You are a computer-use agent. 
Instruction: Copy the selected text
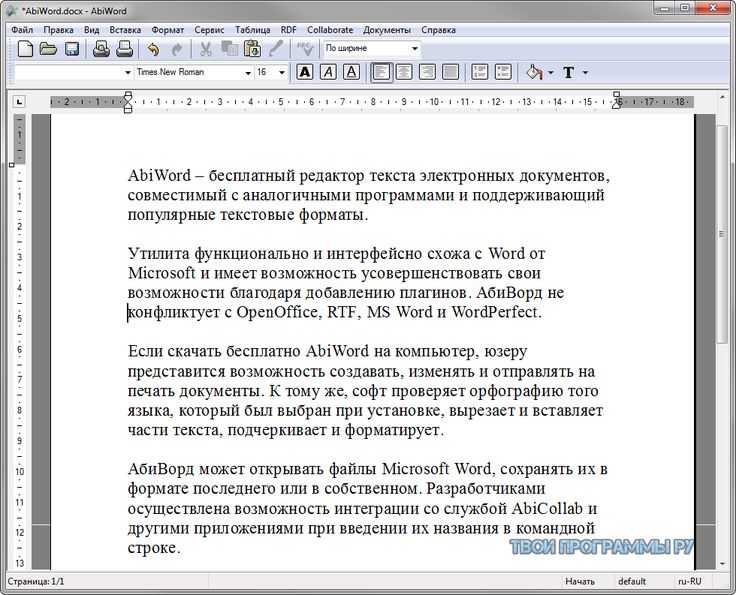(230, 49)
